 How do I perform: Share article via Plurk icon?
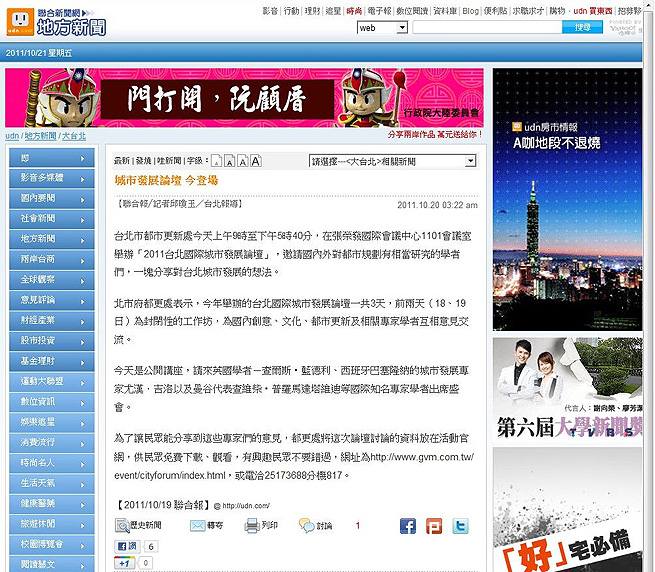434,525
